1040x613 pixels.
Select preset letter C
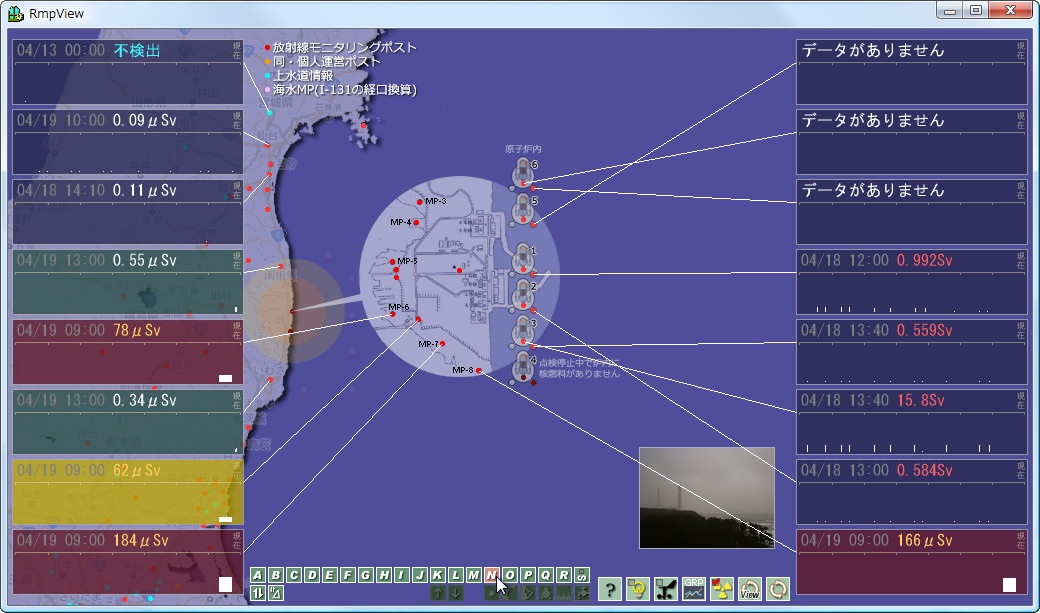tap(294, 575)
